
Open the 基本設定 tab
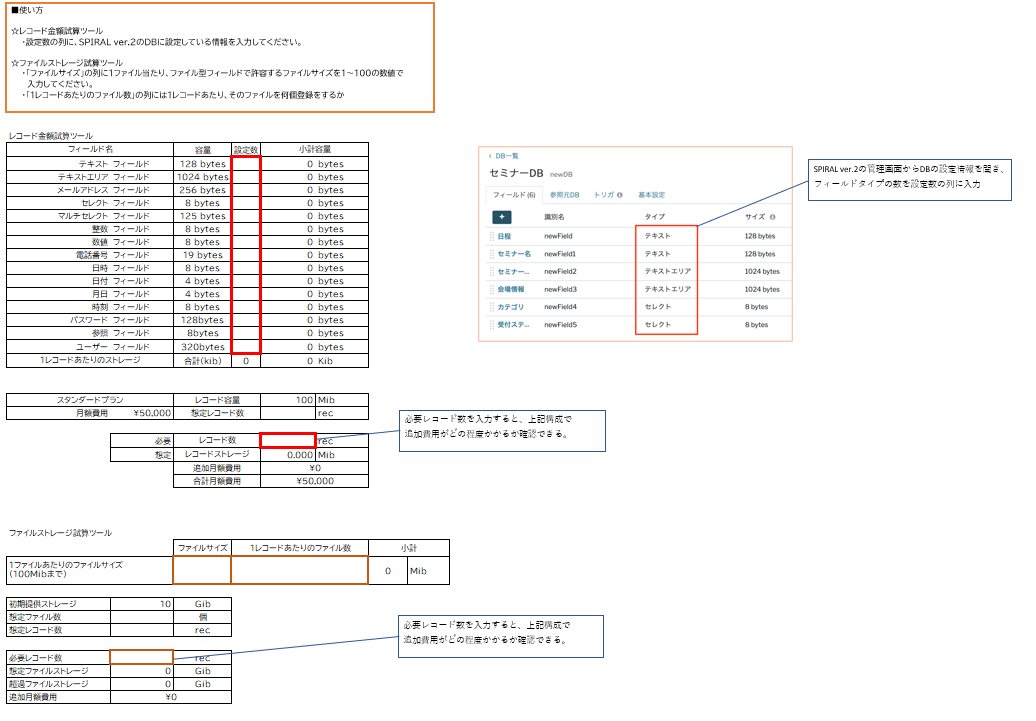(x=651, y=195)
